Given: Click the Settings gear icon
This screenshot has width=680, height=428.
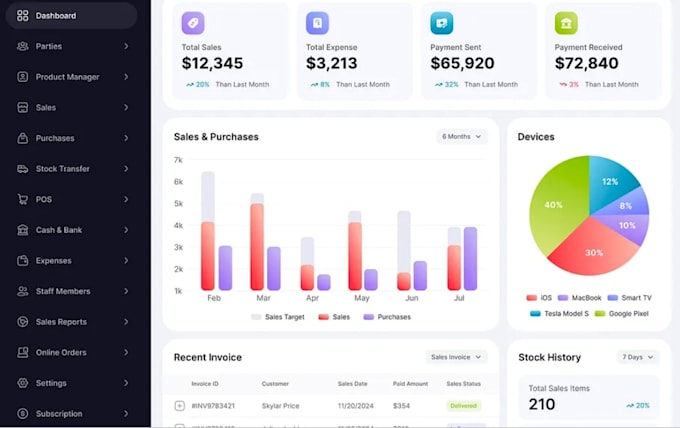Looking at the screenshot, I should pyautogui.click(x=23, y=383).
